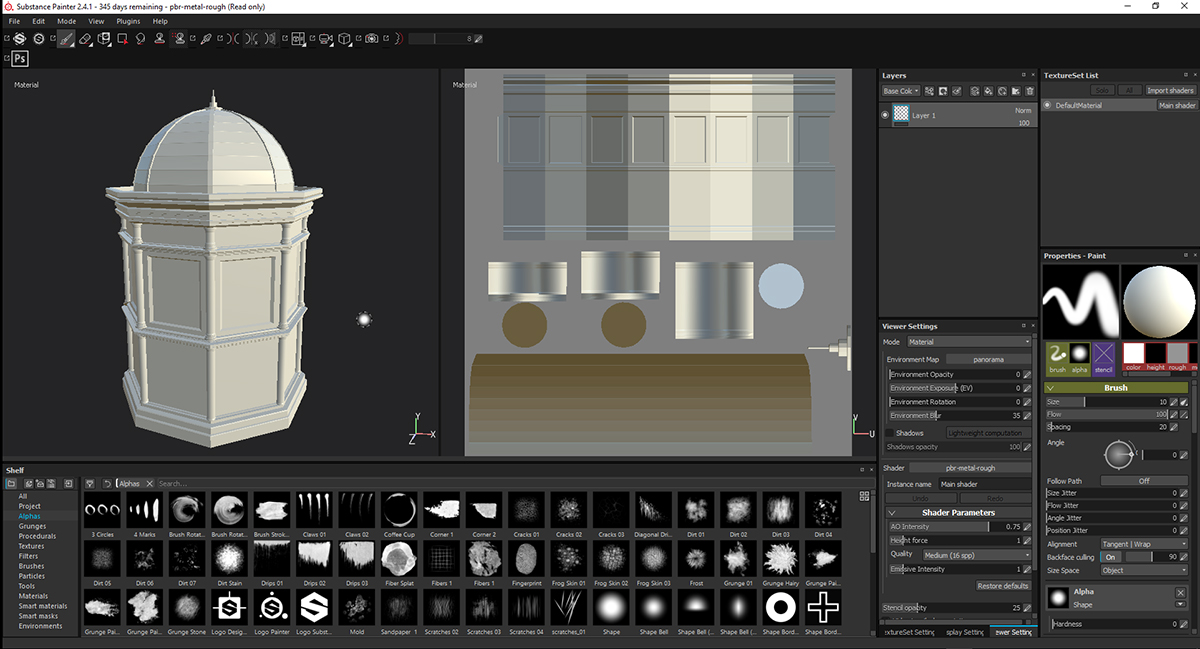Image resolution: width=1200 pixels, height=649 pixels.
Task: Select the Projection tool
Action: [103, 38]
